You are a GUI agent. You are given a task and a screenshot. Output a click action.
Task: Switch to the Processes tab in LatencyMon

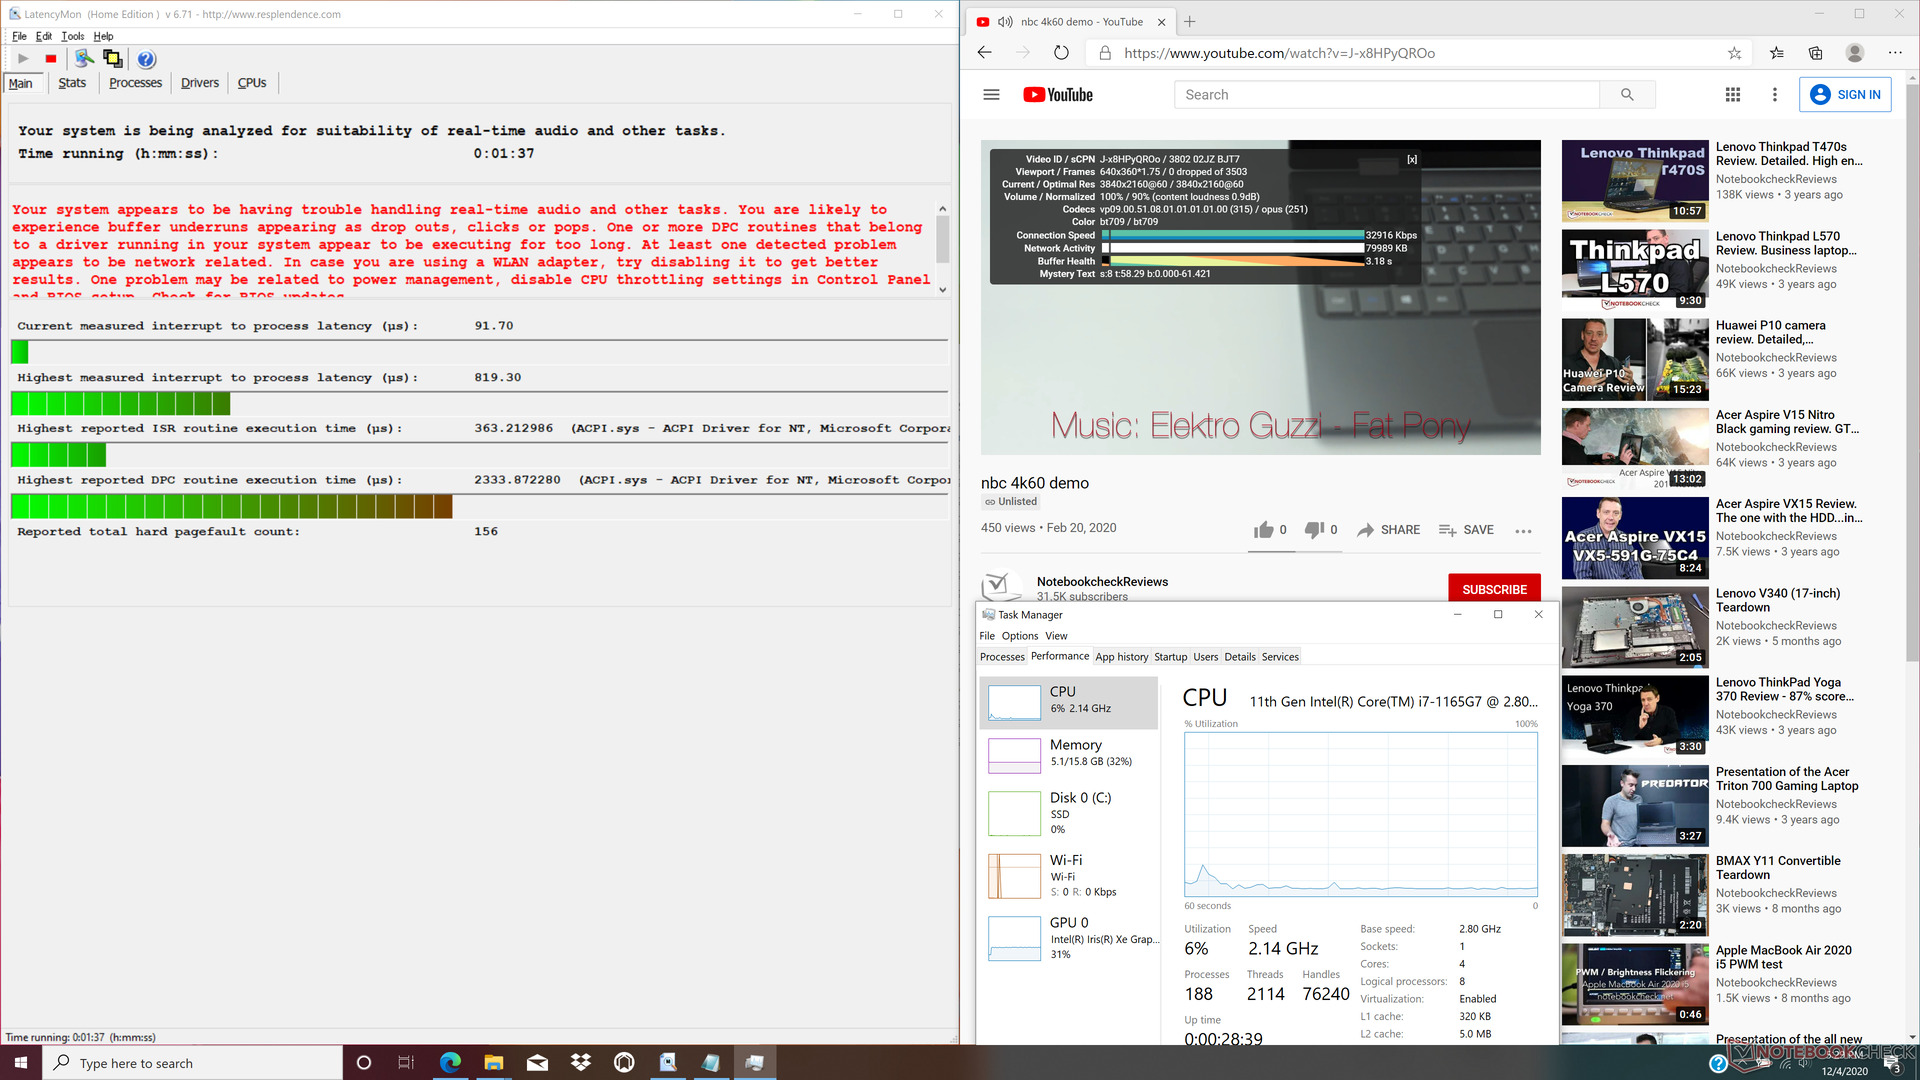135,83
